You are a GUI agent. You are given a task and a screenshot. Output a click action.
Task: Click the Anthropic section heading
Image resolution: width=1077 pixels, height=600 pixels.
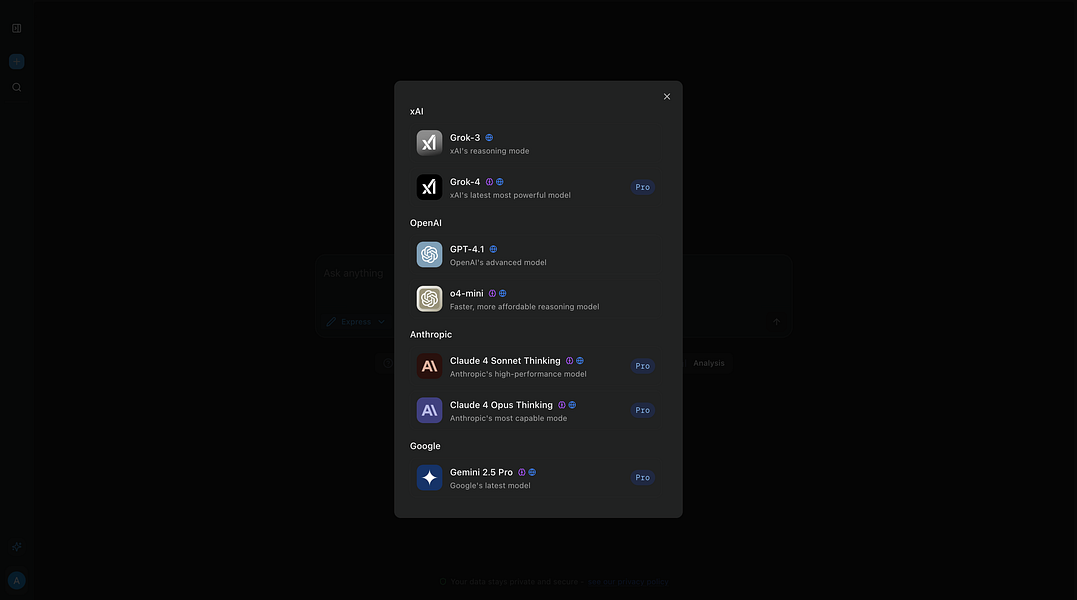tap(431, 334)
